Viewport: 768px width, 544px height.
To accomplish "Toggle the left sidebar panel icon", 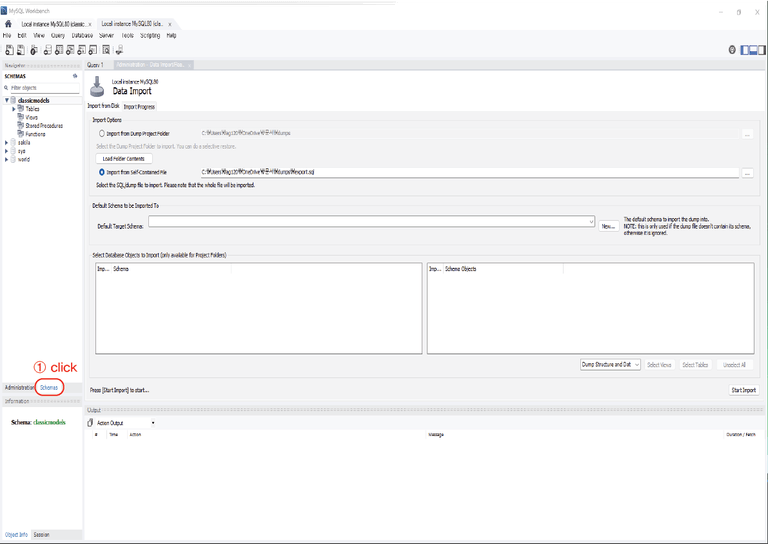I will [x=745, y=50].
